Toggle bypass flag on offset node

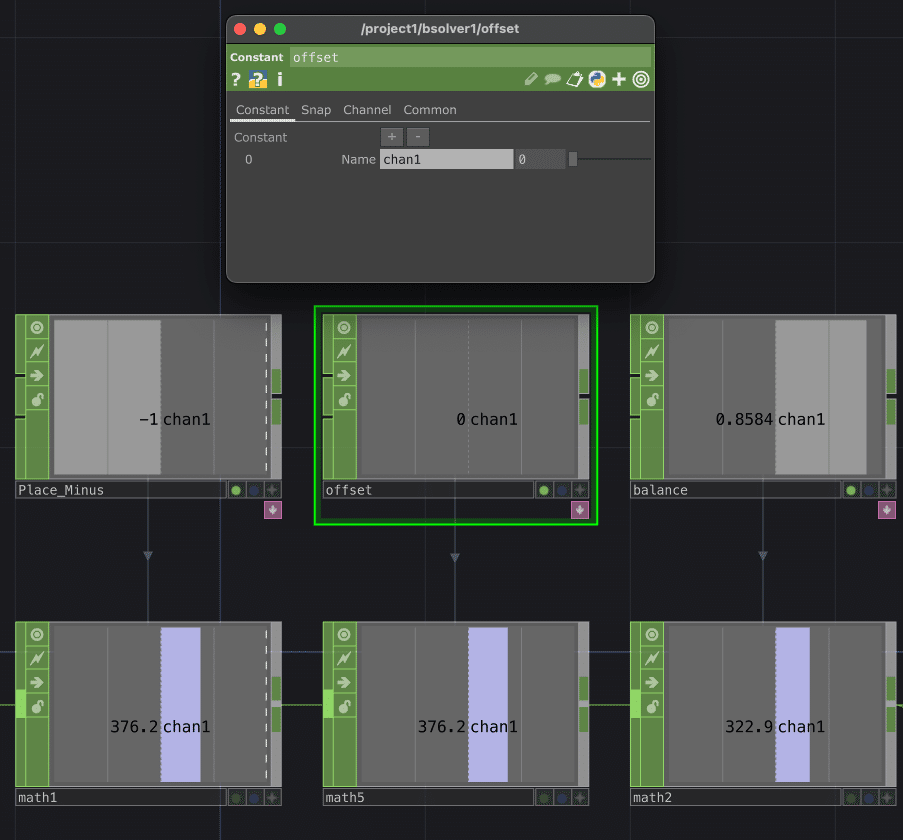click(344, 375)
